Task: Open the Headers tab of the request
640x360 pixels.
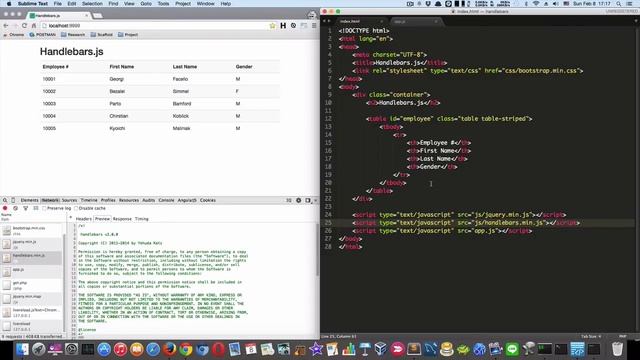Action: click(84, 219)
